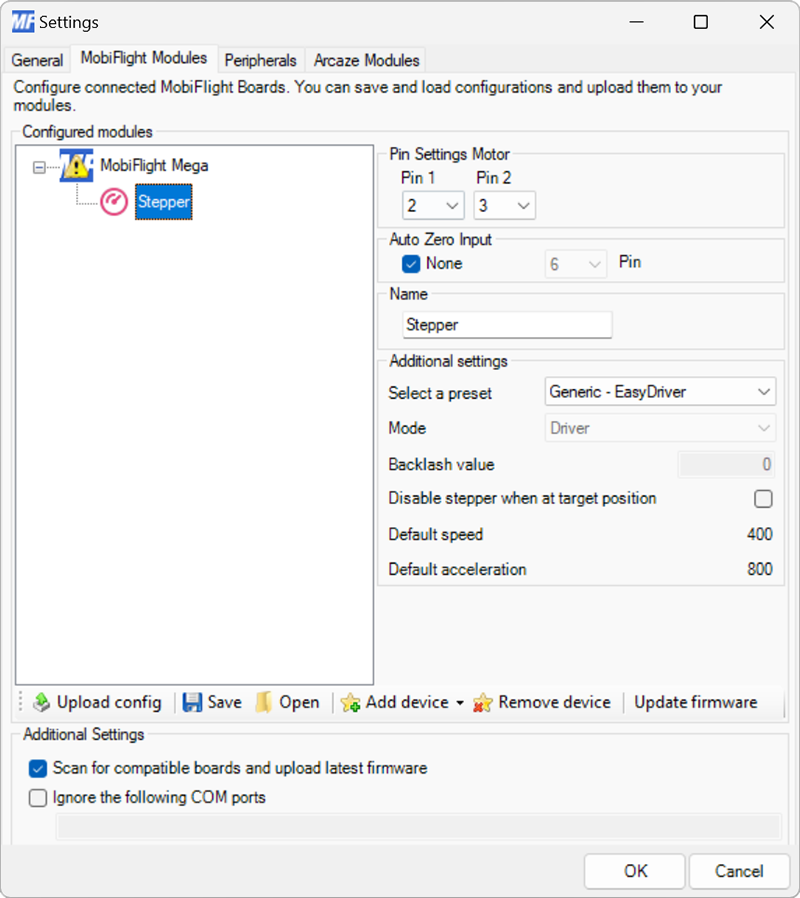Check Ignore the following COM ports
The width and height of the screenshot is (800, 898).
pyautogui.click(x=38, y=798)
